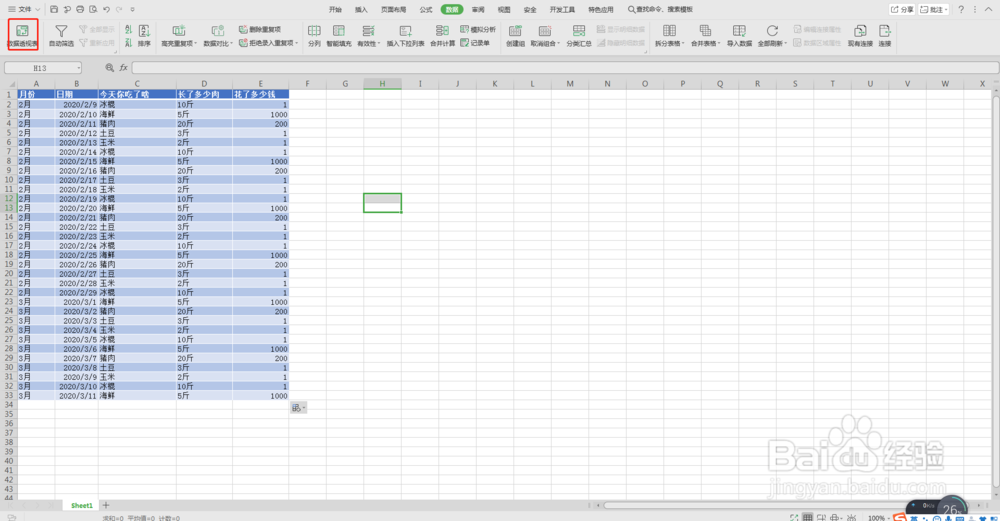
Task: Open 现有连接 existing connections
Action: (860, 35)
